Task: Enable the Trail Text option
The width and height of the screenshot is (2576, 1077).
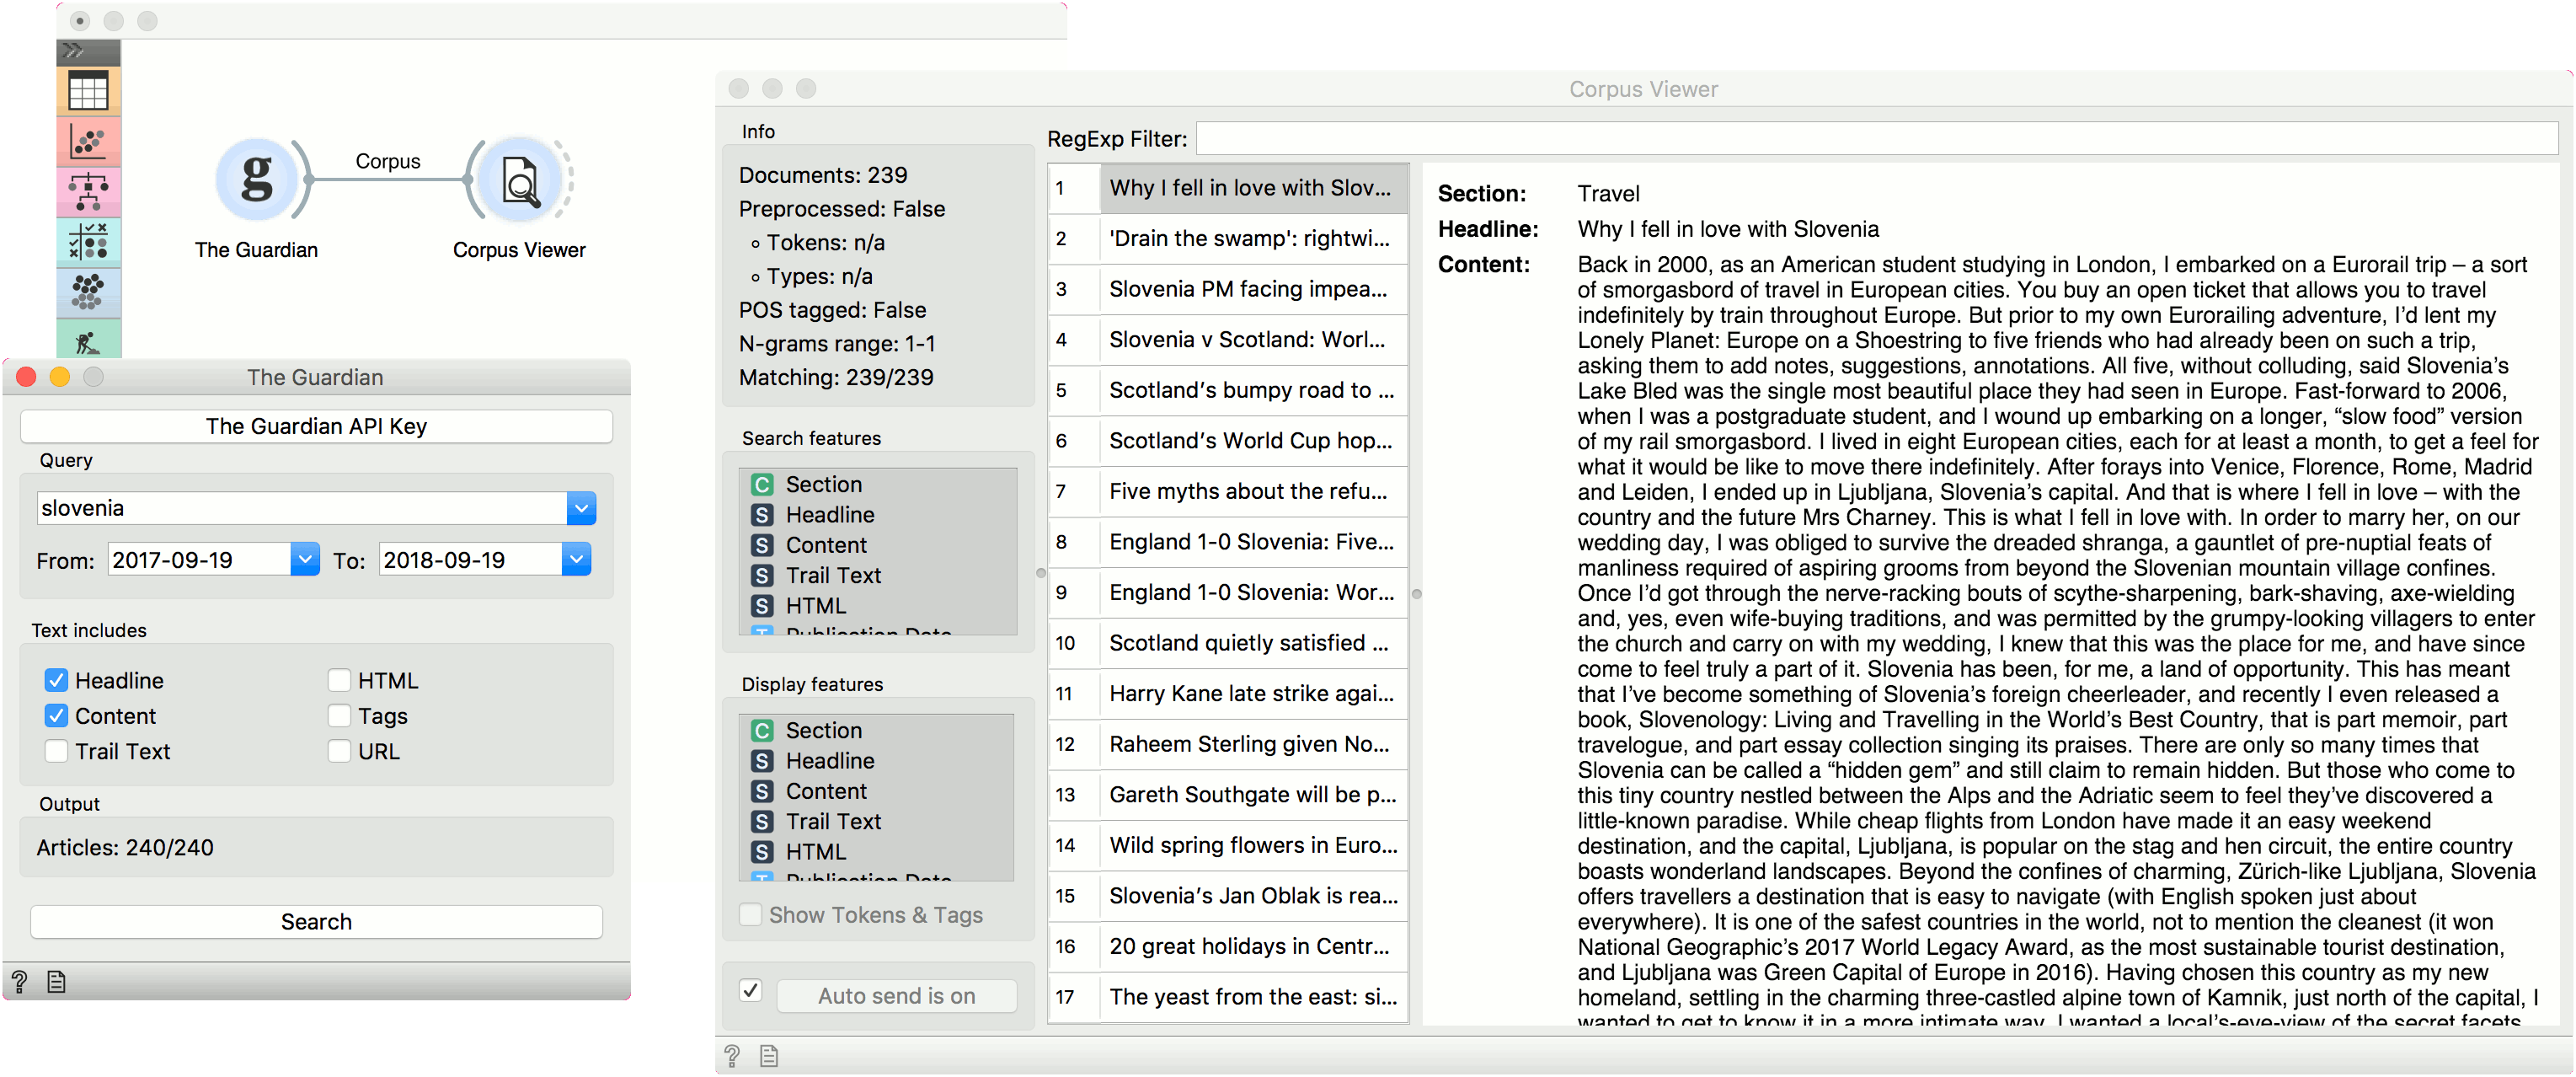Action: click(x=57, y=752)
